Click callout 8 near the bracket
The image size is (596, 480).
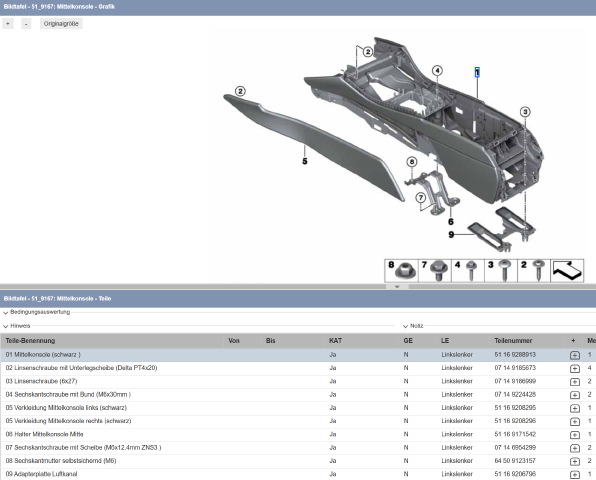coord(412,162)
